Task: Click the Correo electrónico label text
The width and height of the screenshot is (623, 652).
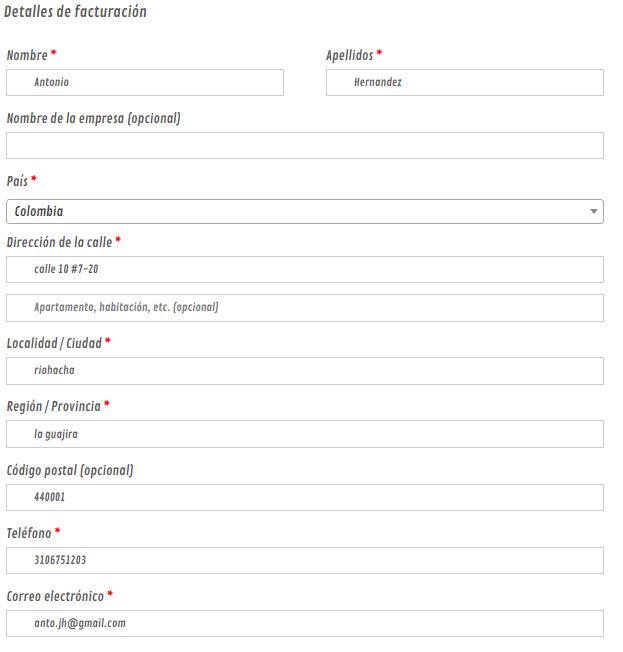Action: pos(55,596)
